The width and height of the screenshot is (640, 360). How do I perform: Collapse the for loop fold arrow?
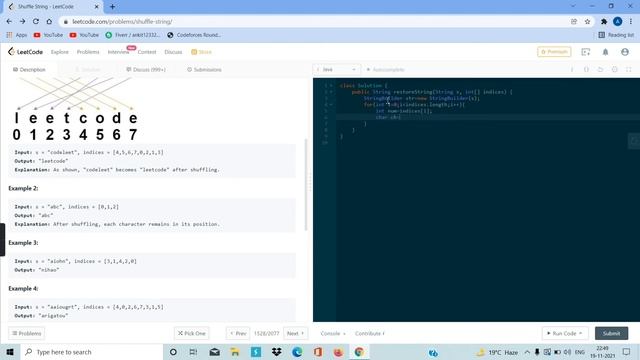tap(331, 104)
